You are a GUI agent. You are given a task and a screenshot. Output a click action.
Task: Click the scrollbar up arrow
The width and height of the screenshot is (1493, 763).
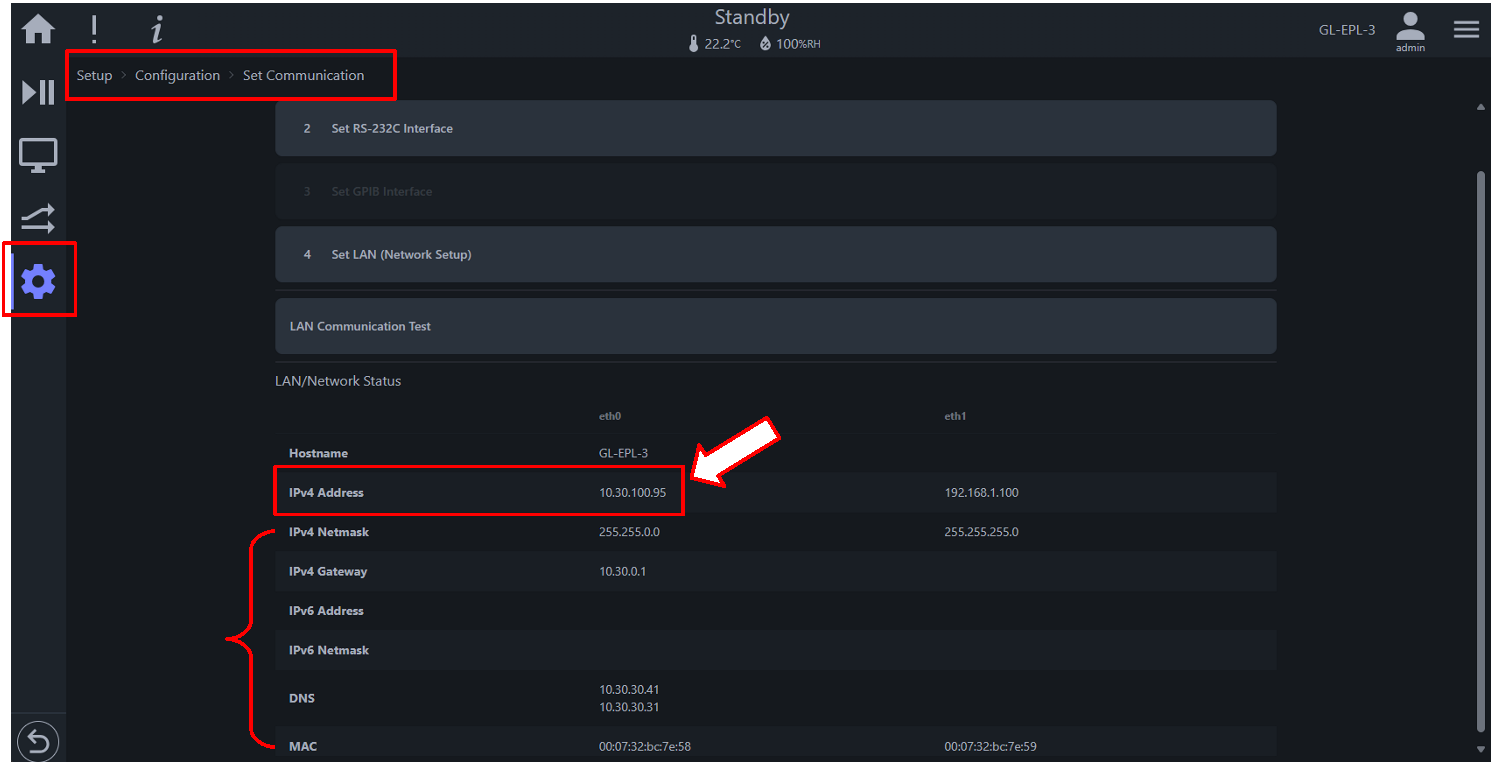point(1481,107)
